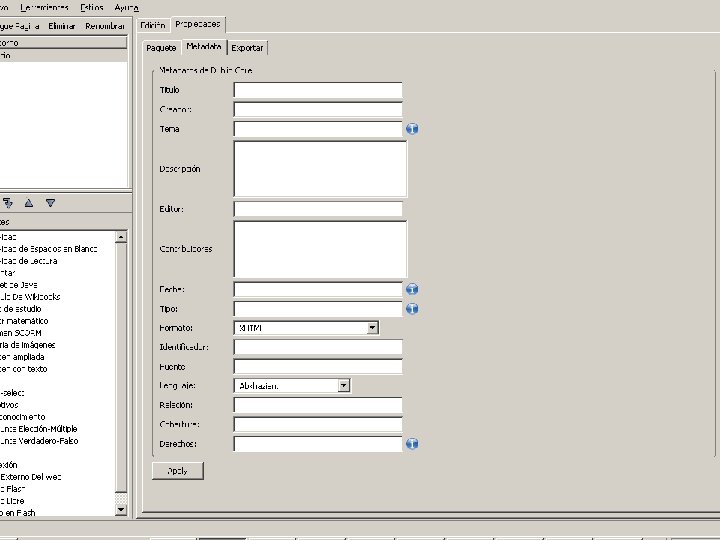Select 'Sitio Externo Del web' iDevice
This screenshot has height=540, width=720.
click(x=30, y=477)
